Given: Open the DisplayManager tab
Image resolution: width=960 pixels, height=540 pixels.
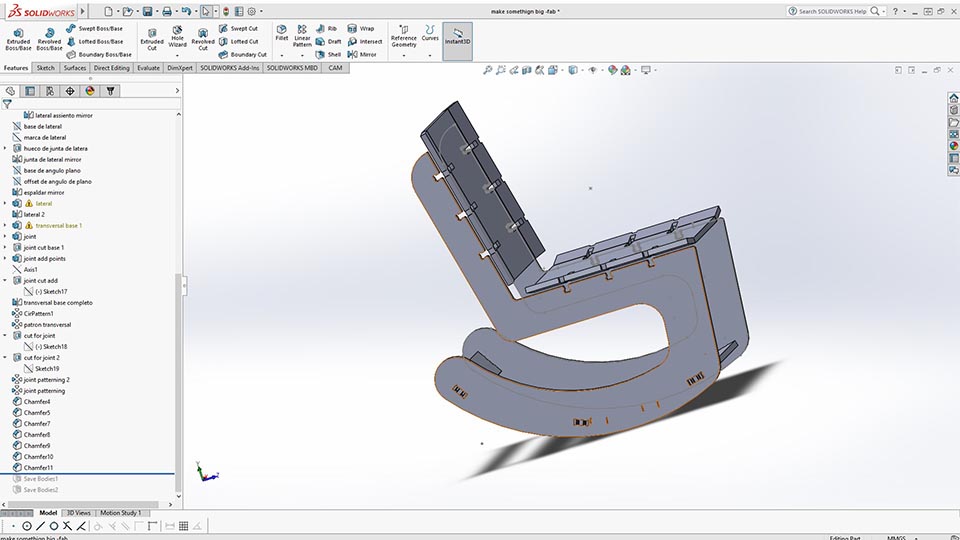Looking at the screenshot, I should click(x=90, y=91).
